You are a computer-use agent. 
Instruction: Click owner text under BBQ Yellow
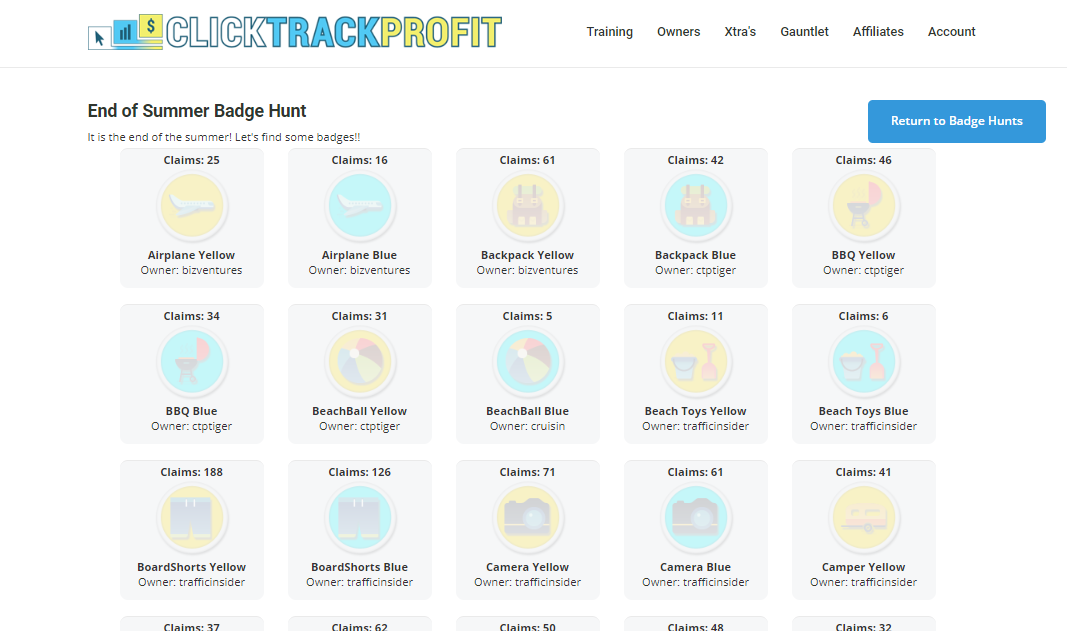(x=864, y=270)
